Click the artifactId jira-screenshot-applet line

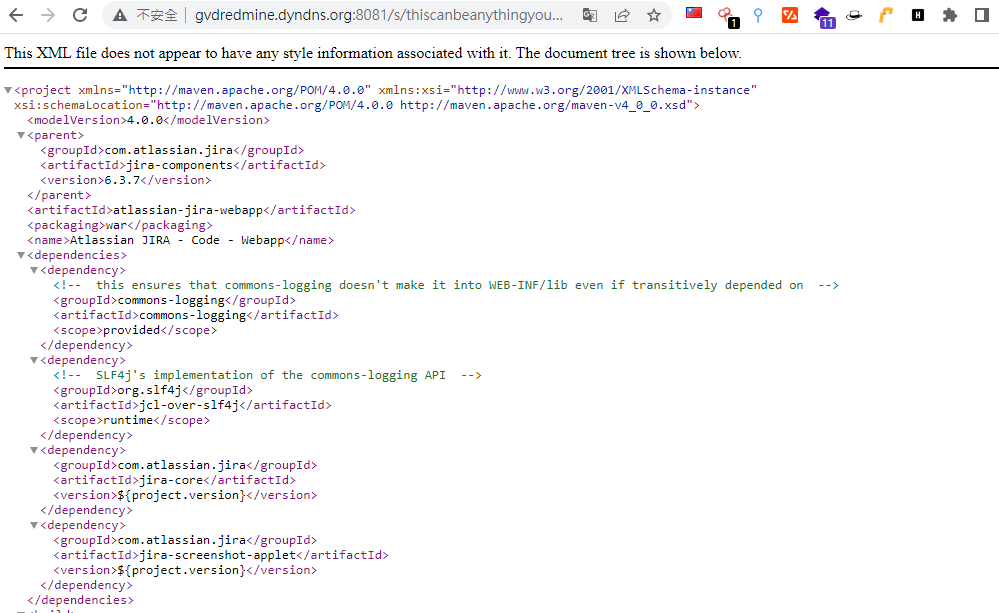(x=221, y=555)
